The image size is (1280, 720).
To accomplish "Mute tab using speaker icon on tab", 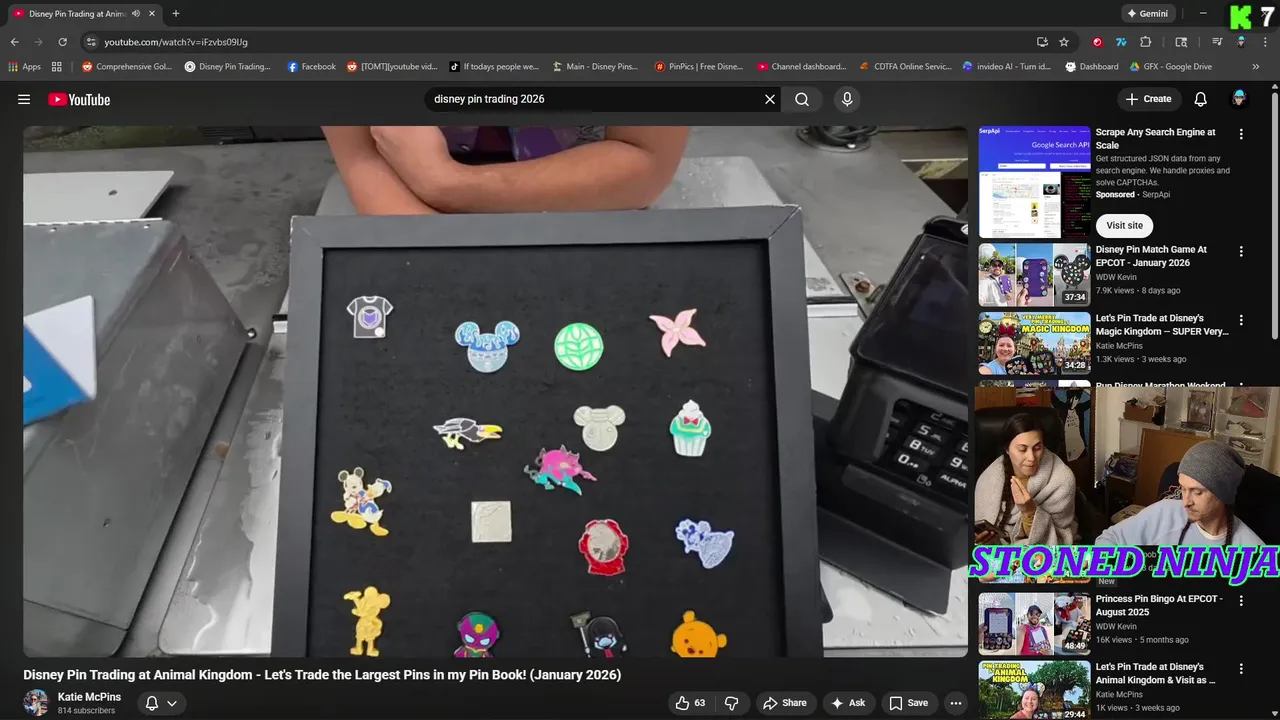I will point(136,14).
